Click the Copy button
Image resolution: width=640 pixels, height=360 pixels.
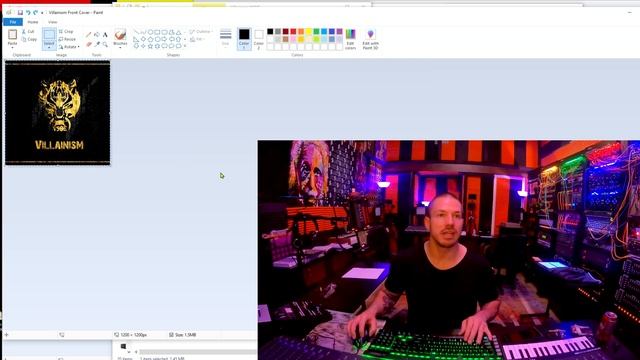29,39
